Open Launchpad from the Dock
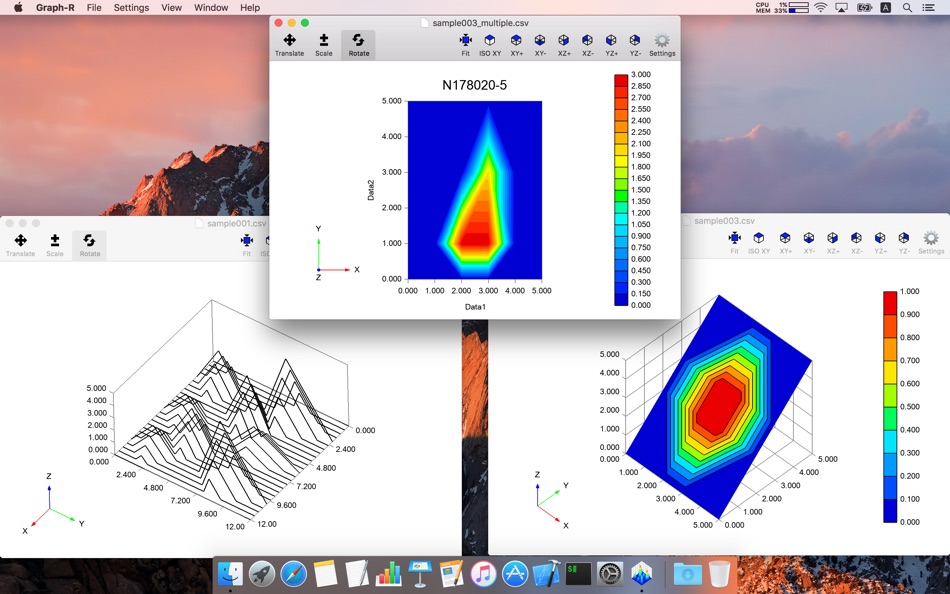 point(262,573)
